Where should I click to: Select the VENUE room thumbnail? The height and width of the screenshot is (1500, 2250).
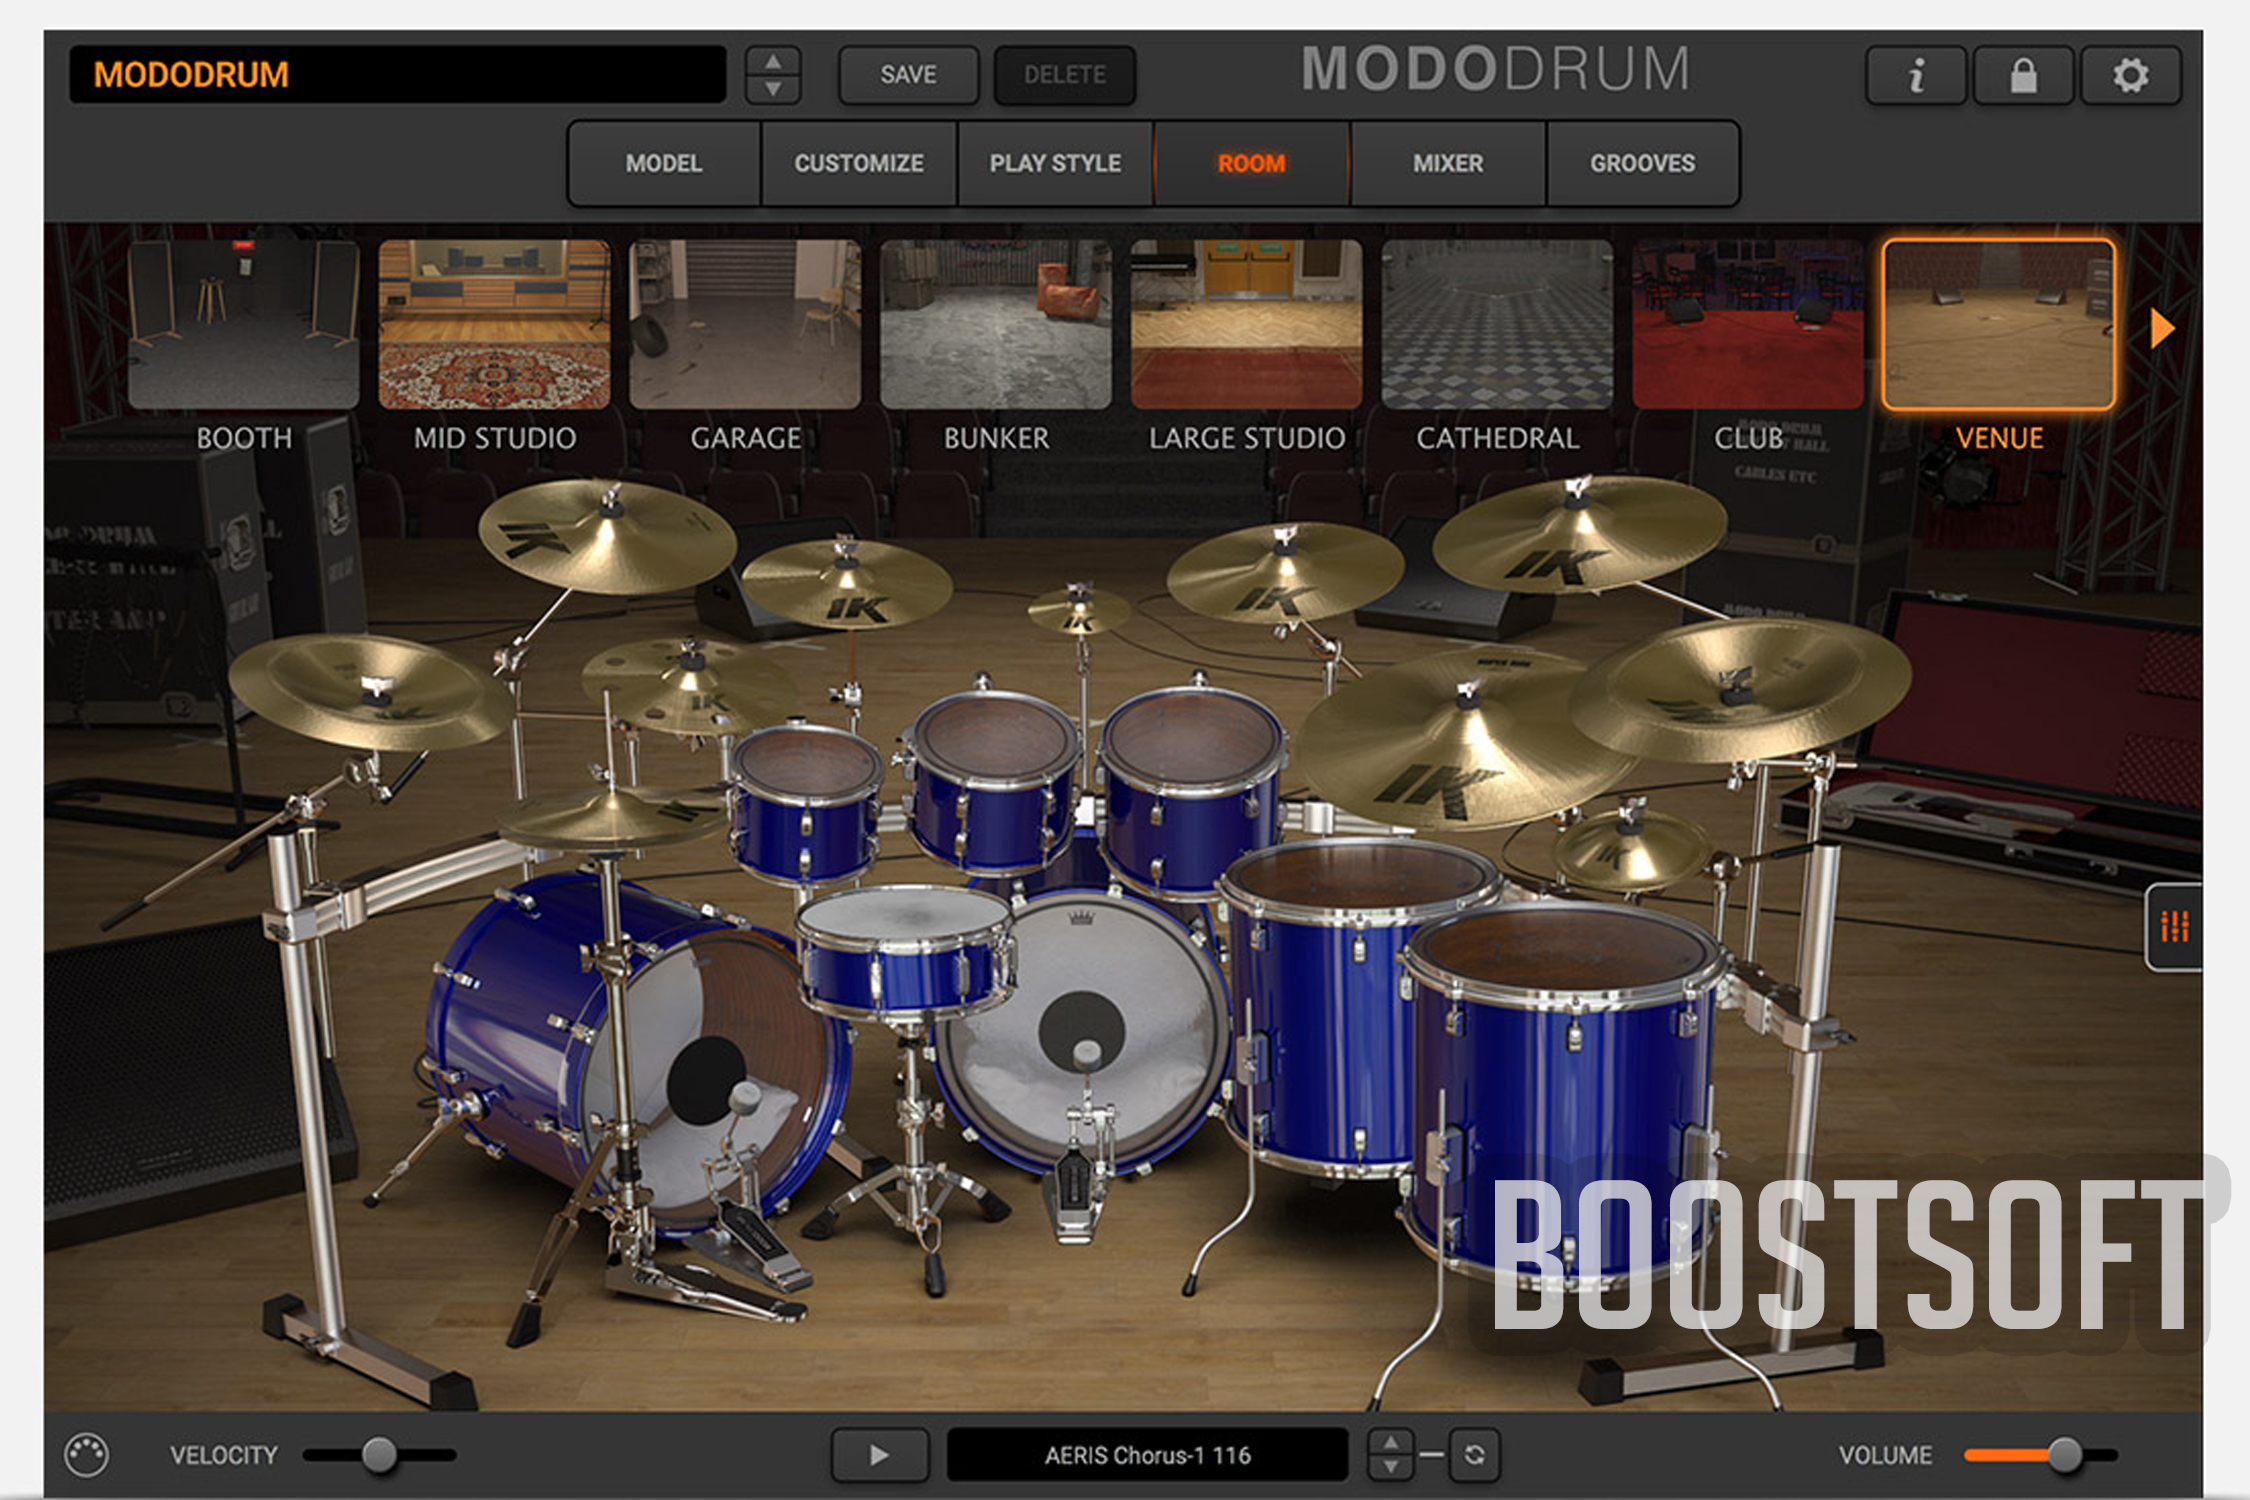click(1999, 324)
